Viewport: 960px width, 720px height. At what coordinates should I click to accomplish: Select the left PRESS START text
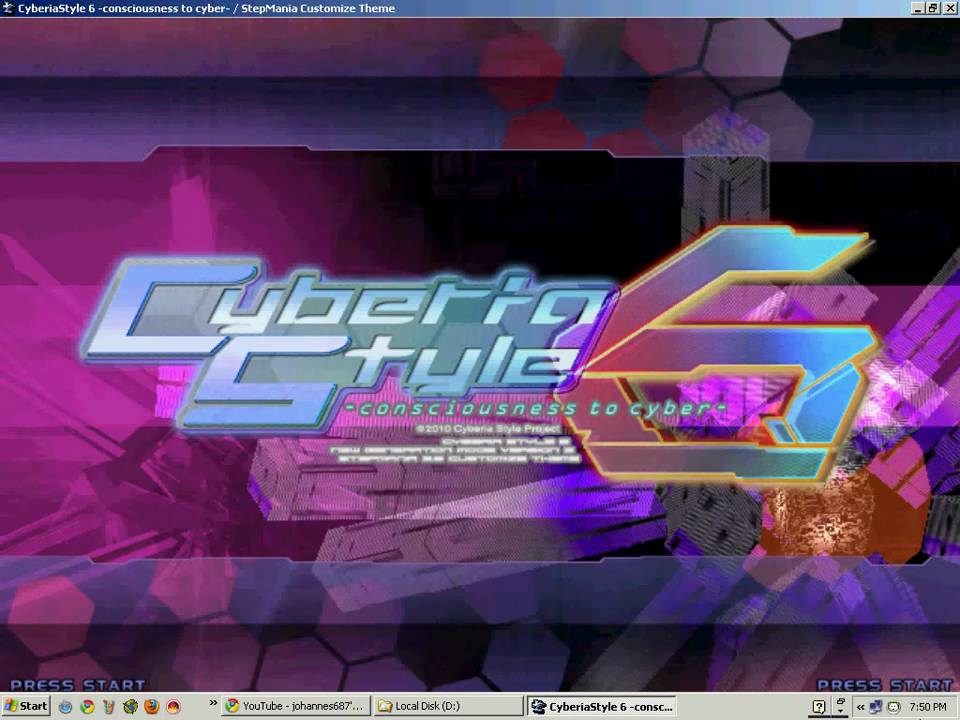pos(78,685)
